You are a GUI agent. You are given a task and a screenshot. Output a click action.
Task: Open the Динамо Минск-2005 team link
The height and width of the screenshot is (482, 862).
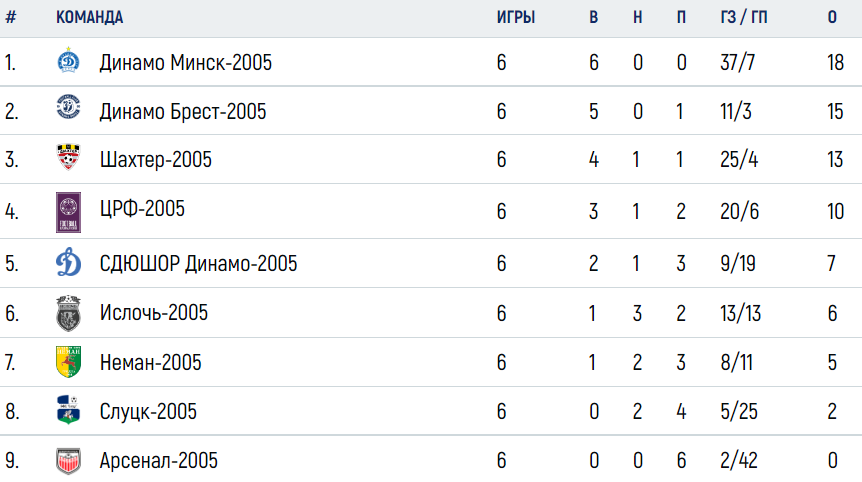186,63
